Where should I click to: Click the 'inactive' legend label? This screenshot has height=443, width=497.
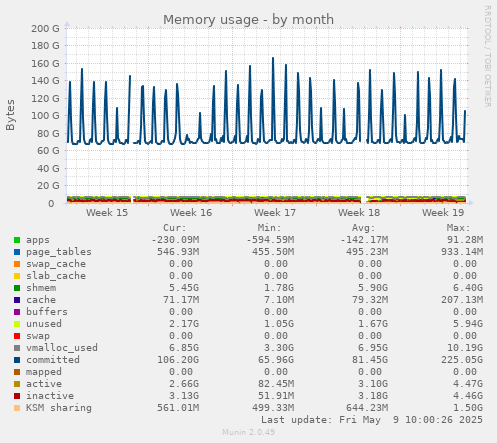click(x=50, y=396)
